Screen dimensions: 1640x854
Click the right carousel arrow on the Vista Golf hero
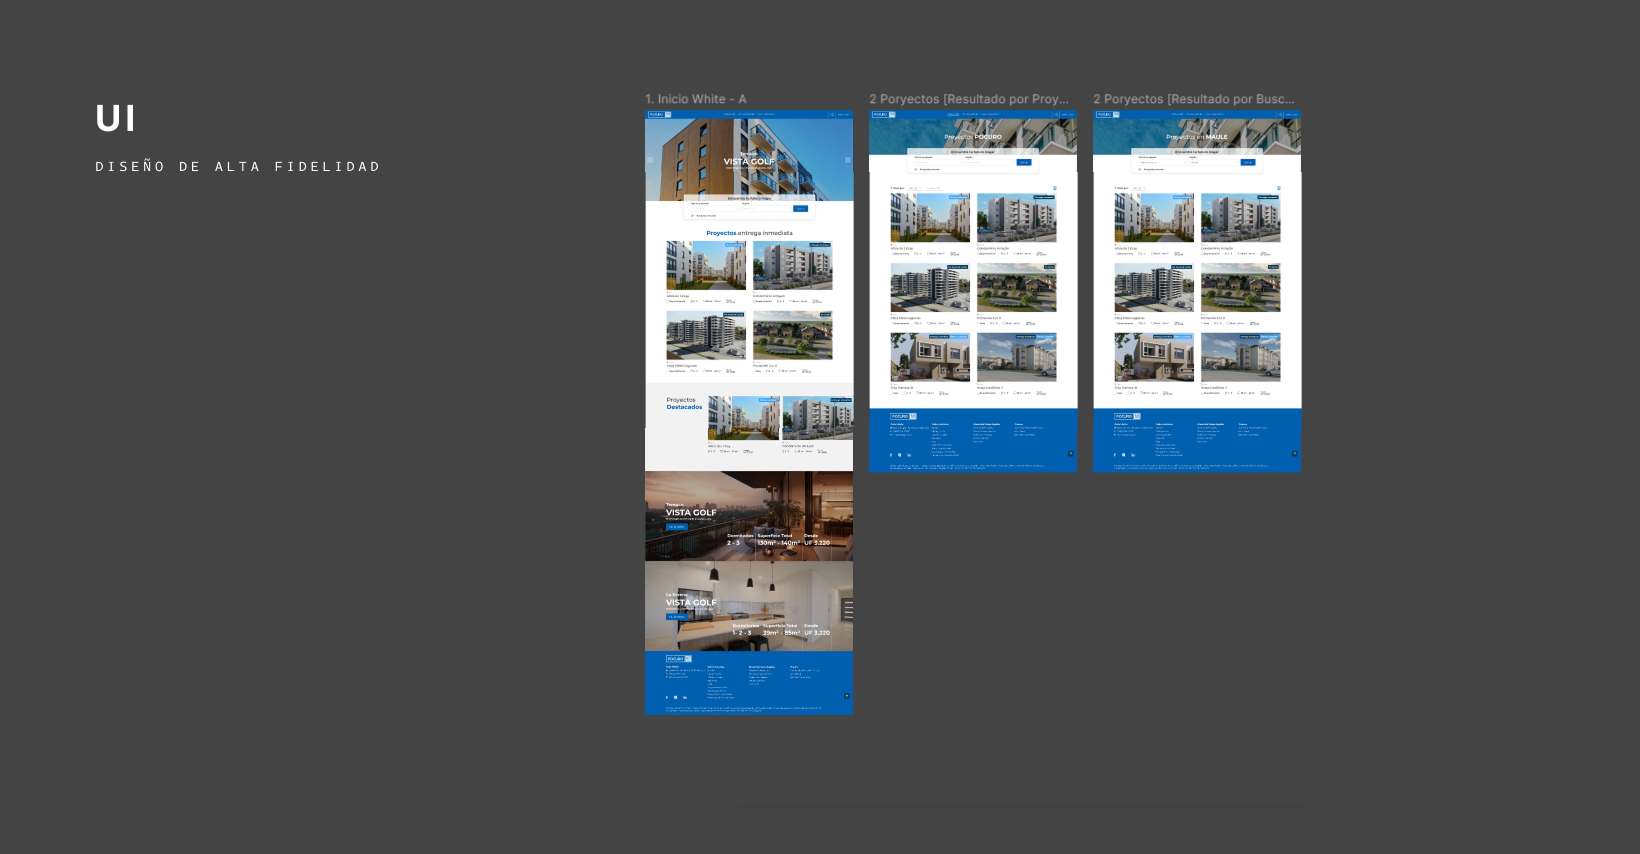[x=848, y=160]
